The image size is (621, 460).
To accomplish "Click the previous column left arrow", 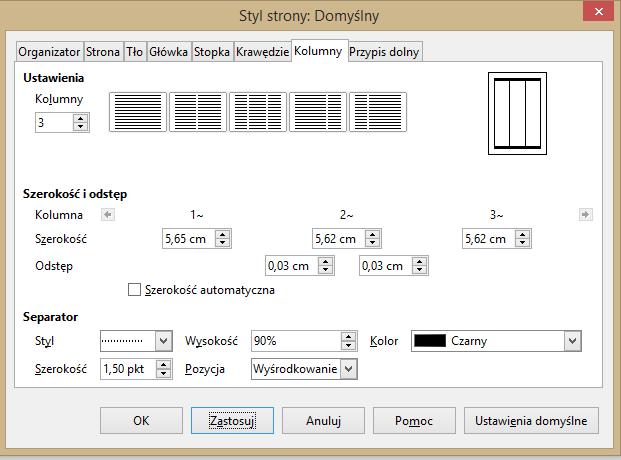I will point(108,215).
